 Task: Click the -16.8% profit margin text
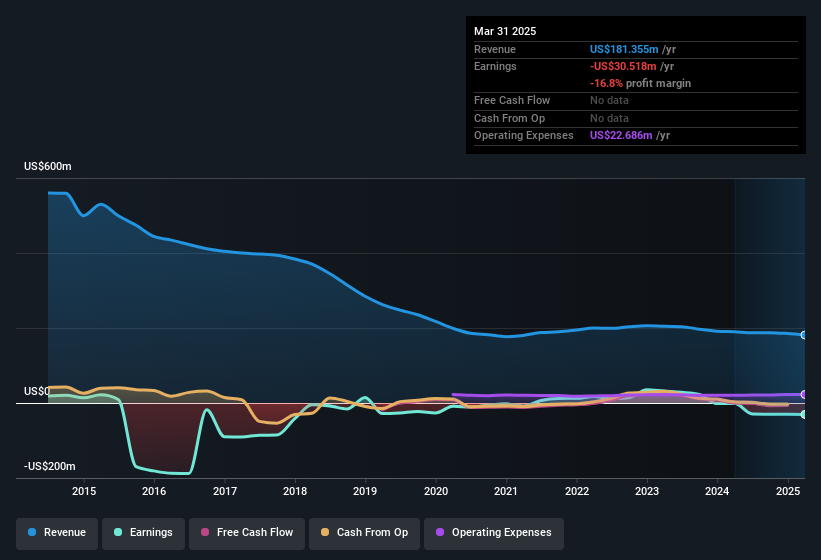[x=640, y=83]
